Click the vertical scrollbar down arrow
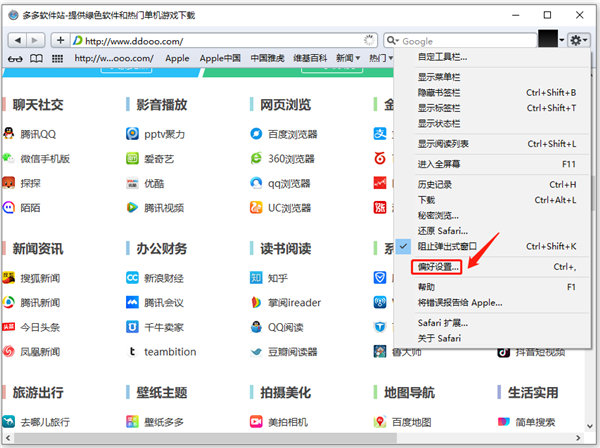This screenshot has width=600, height=448. pyautogui.click(x=590, y=426)
